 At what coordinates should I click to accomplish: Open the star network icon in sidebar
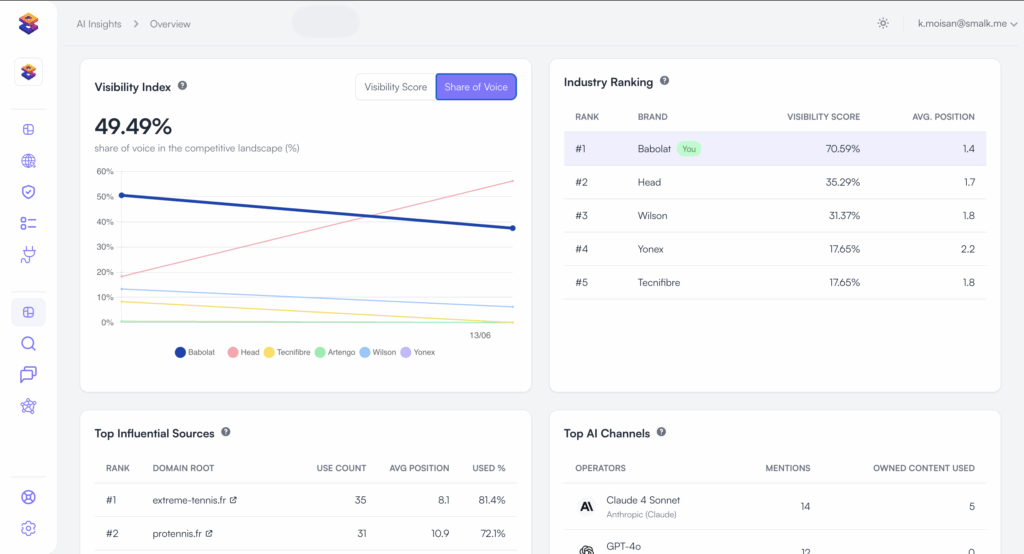tap(28, 406)
